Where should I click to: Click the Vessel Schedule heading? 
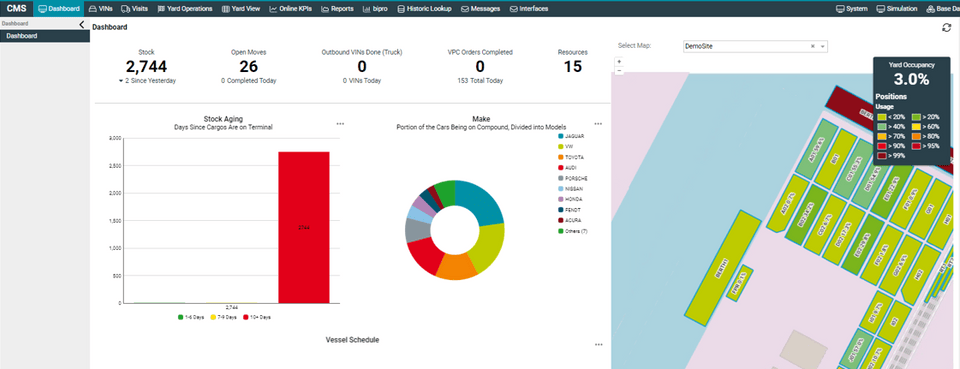(x=352, y=340)
